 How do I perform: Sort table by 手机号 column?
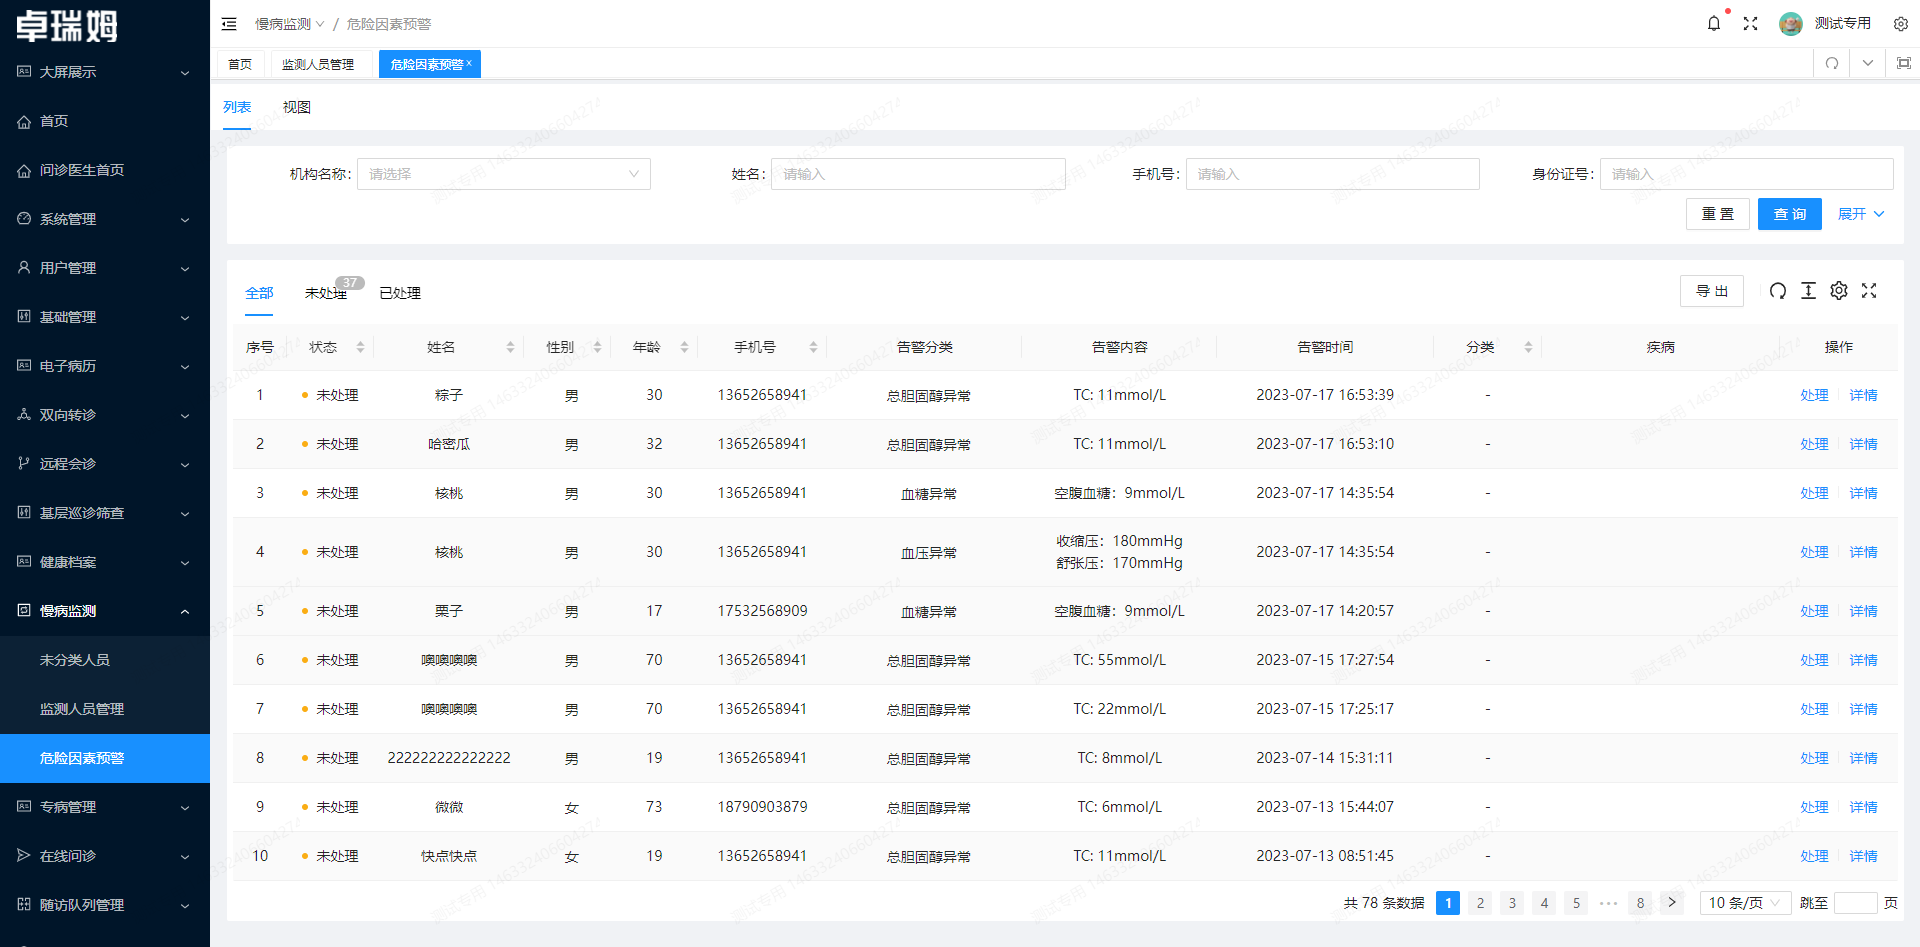(813, 347)
